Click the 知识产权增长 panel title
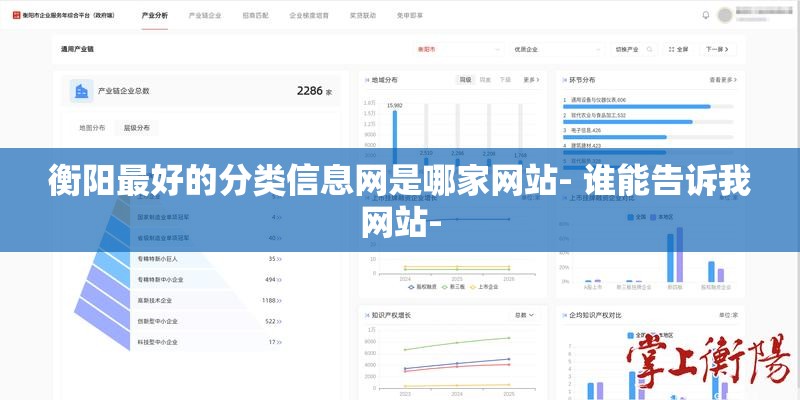This screenshot has height=400, width=800. [391, 315]
